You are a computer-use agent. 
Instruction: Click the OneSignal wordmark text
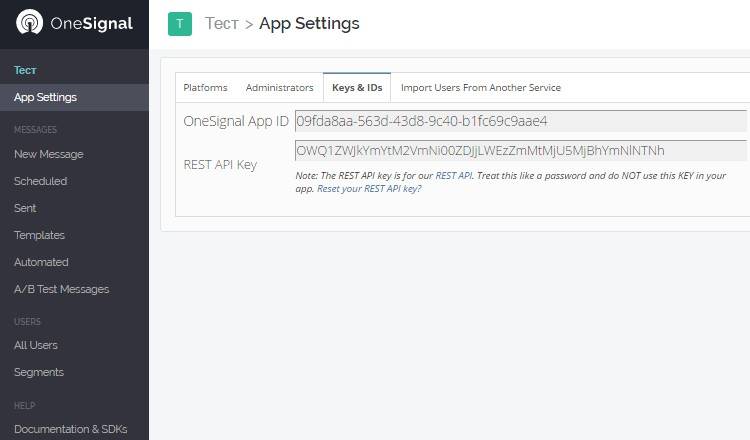91,23
